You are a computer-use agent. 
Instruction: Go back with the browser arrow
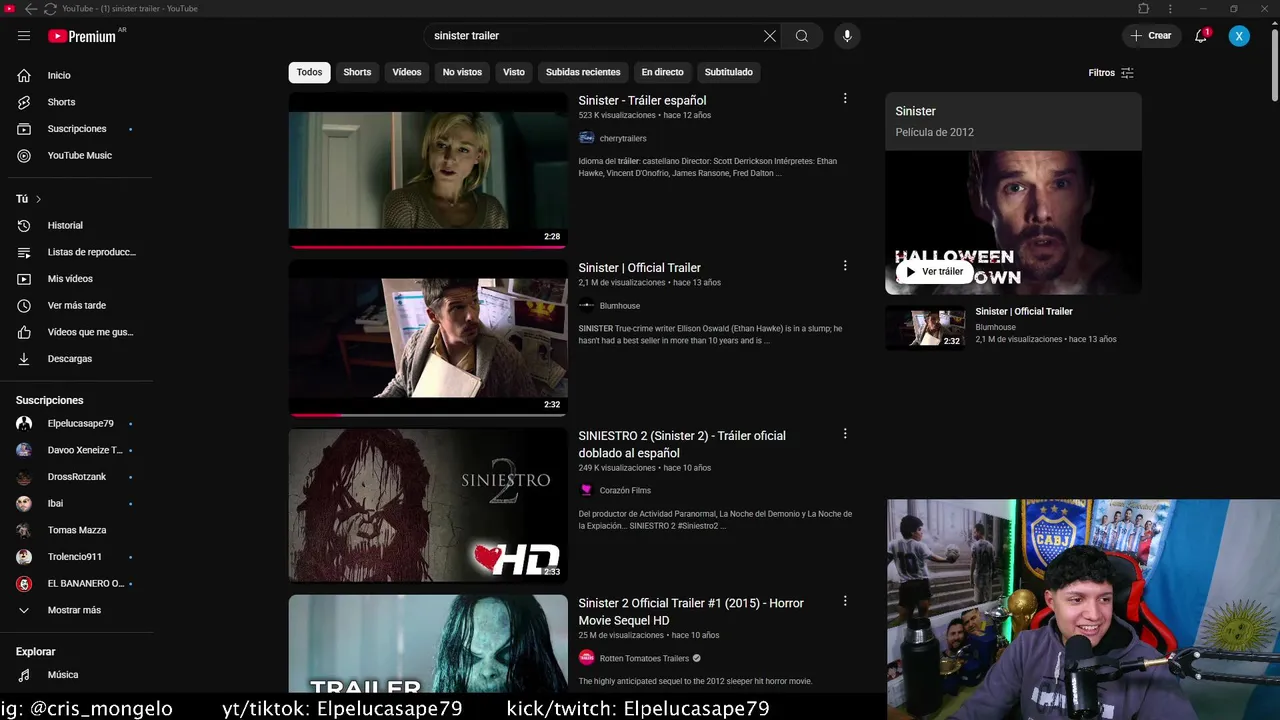(30, 8)
